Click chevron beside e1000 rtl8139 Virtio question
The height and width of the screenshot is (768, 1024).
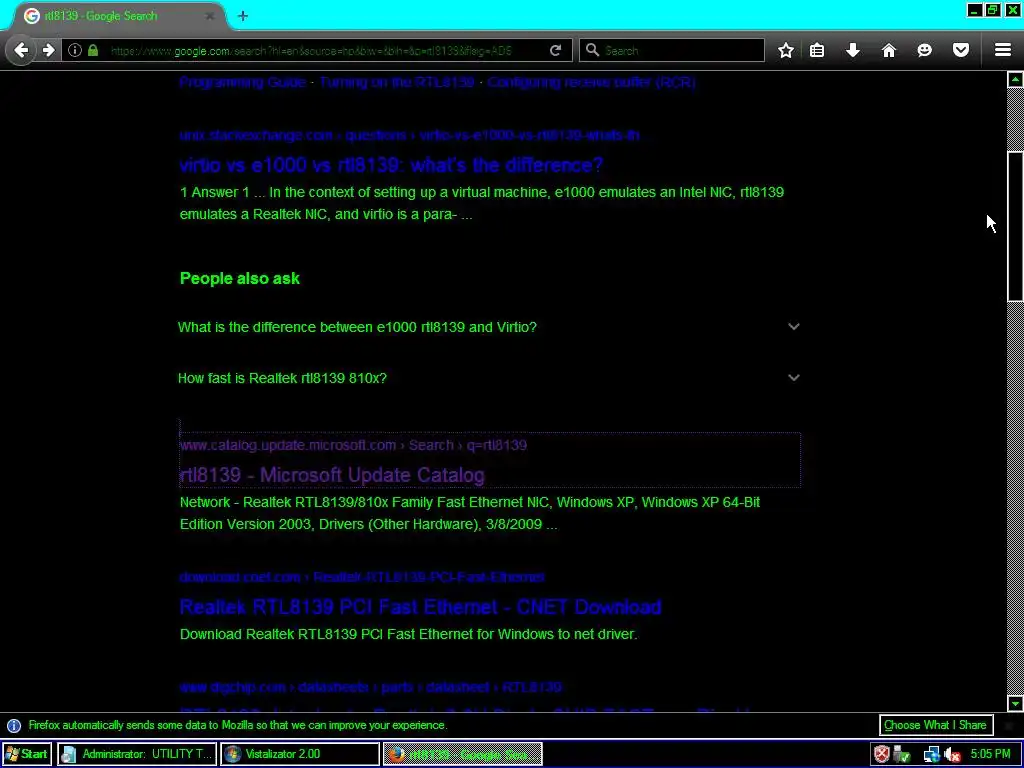[793, 327]
